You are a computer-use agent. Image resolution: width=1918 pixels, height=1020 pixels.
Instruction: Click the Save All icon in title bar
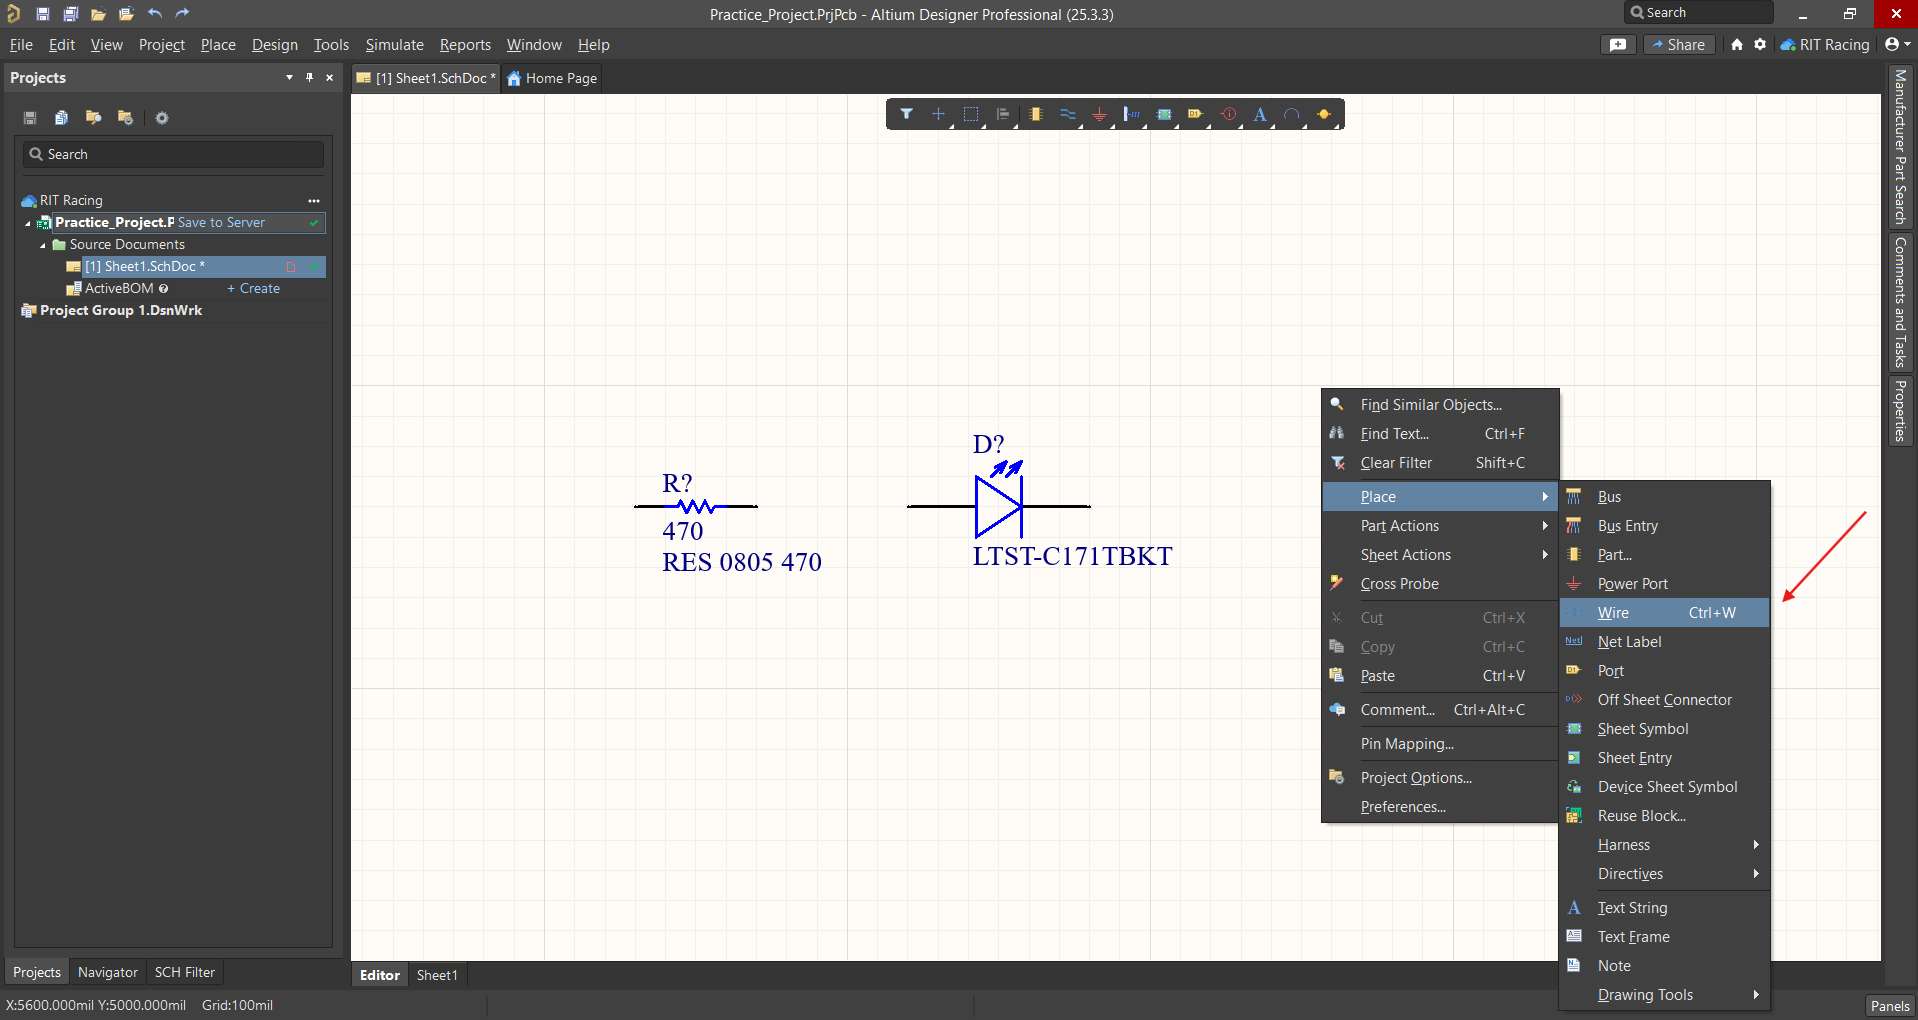[x=70, y=14]
